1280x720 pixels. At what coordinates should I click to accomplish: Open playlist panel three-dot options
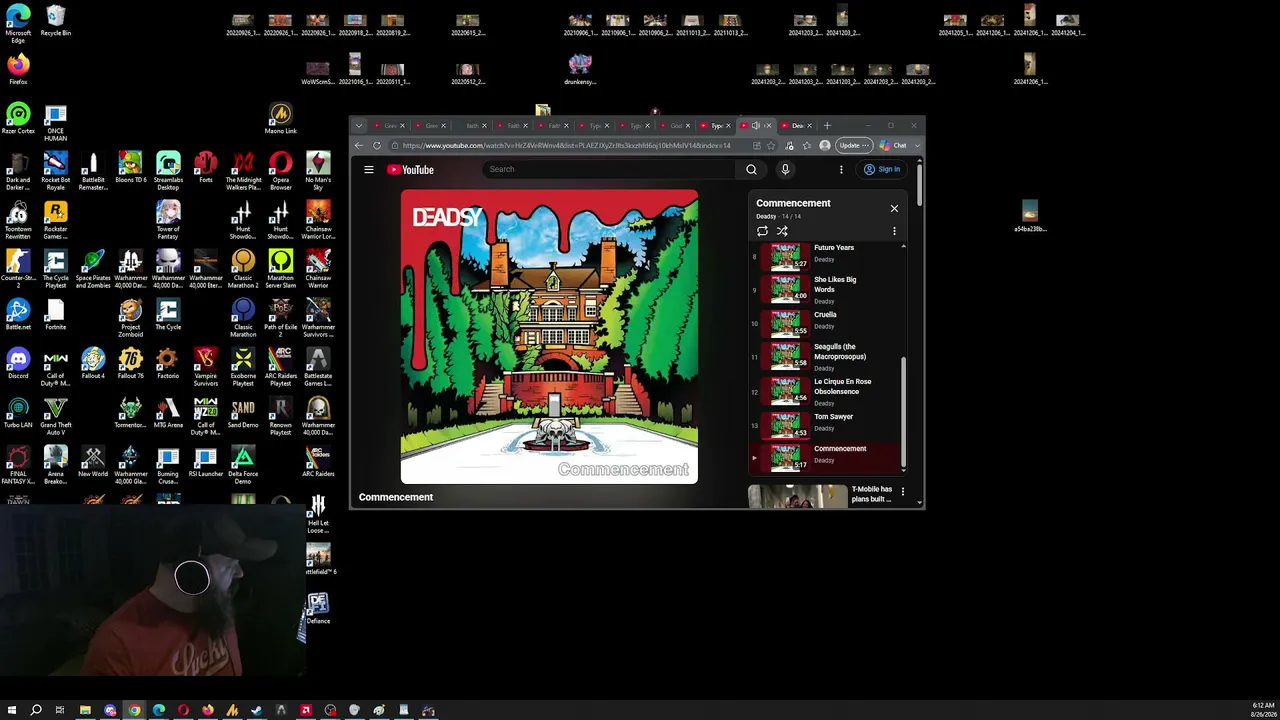pyautogui.click(x=894, y=231)
